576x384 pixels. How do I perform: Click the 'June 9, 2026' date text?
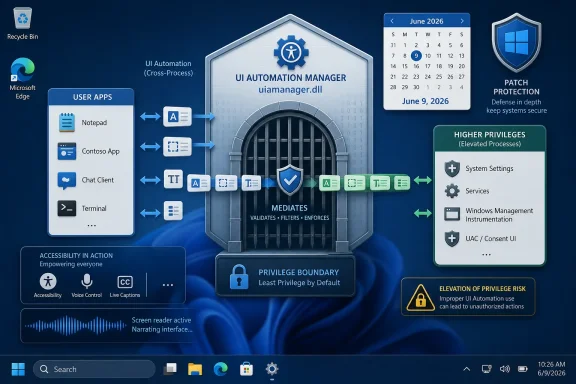pyautogui.click(x=425, y=101)
